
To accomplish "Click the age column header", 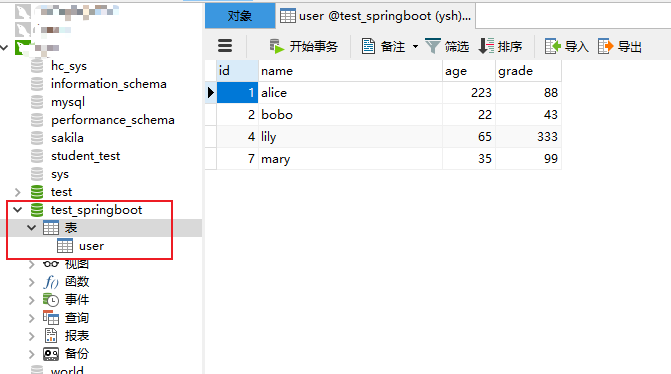I will click(x=469, y=71).
